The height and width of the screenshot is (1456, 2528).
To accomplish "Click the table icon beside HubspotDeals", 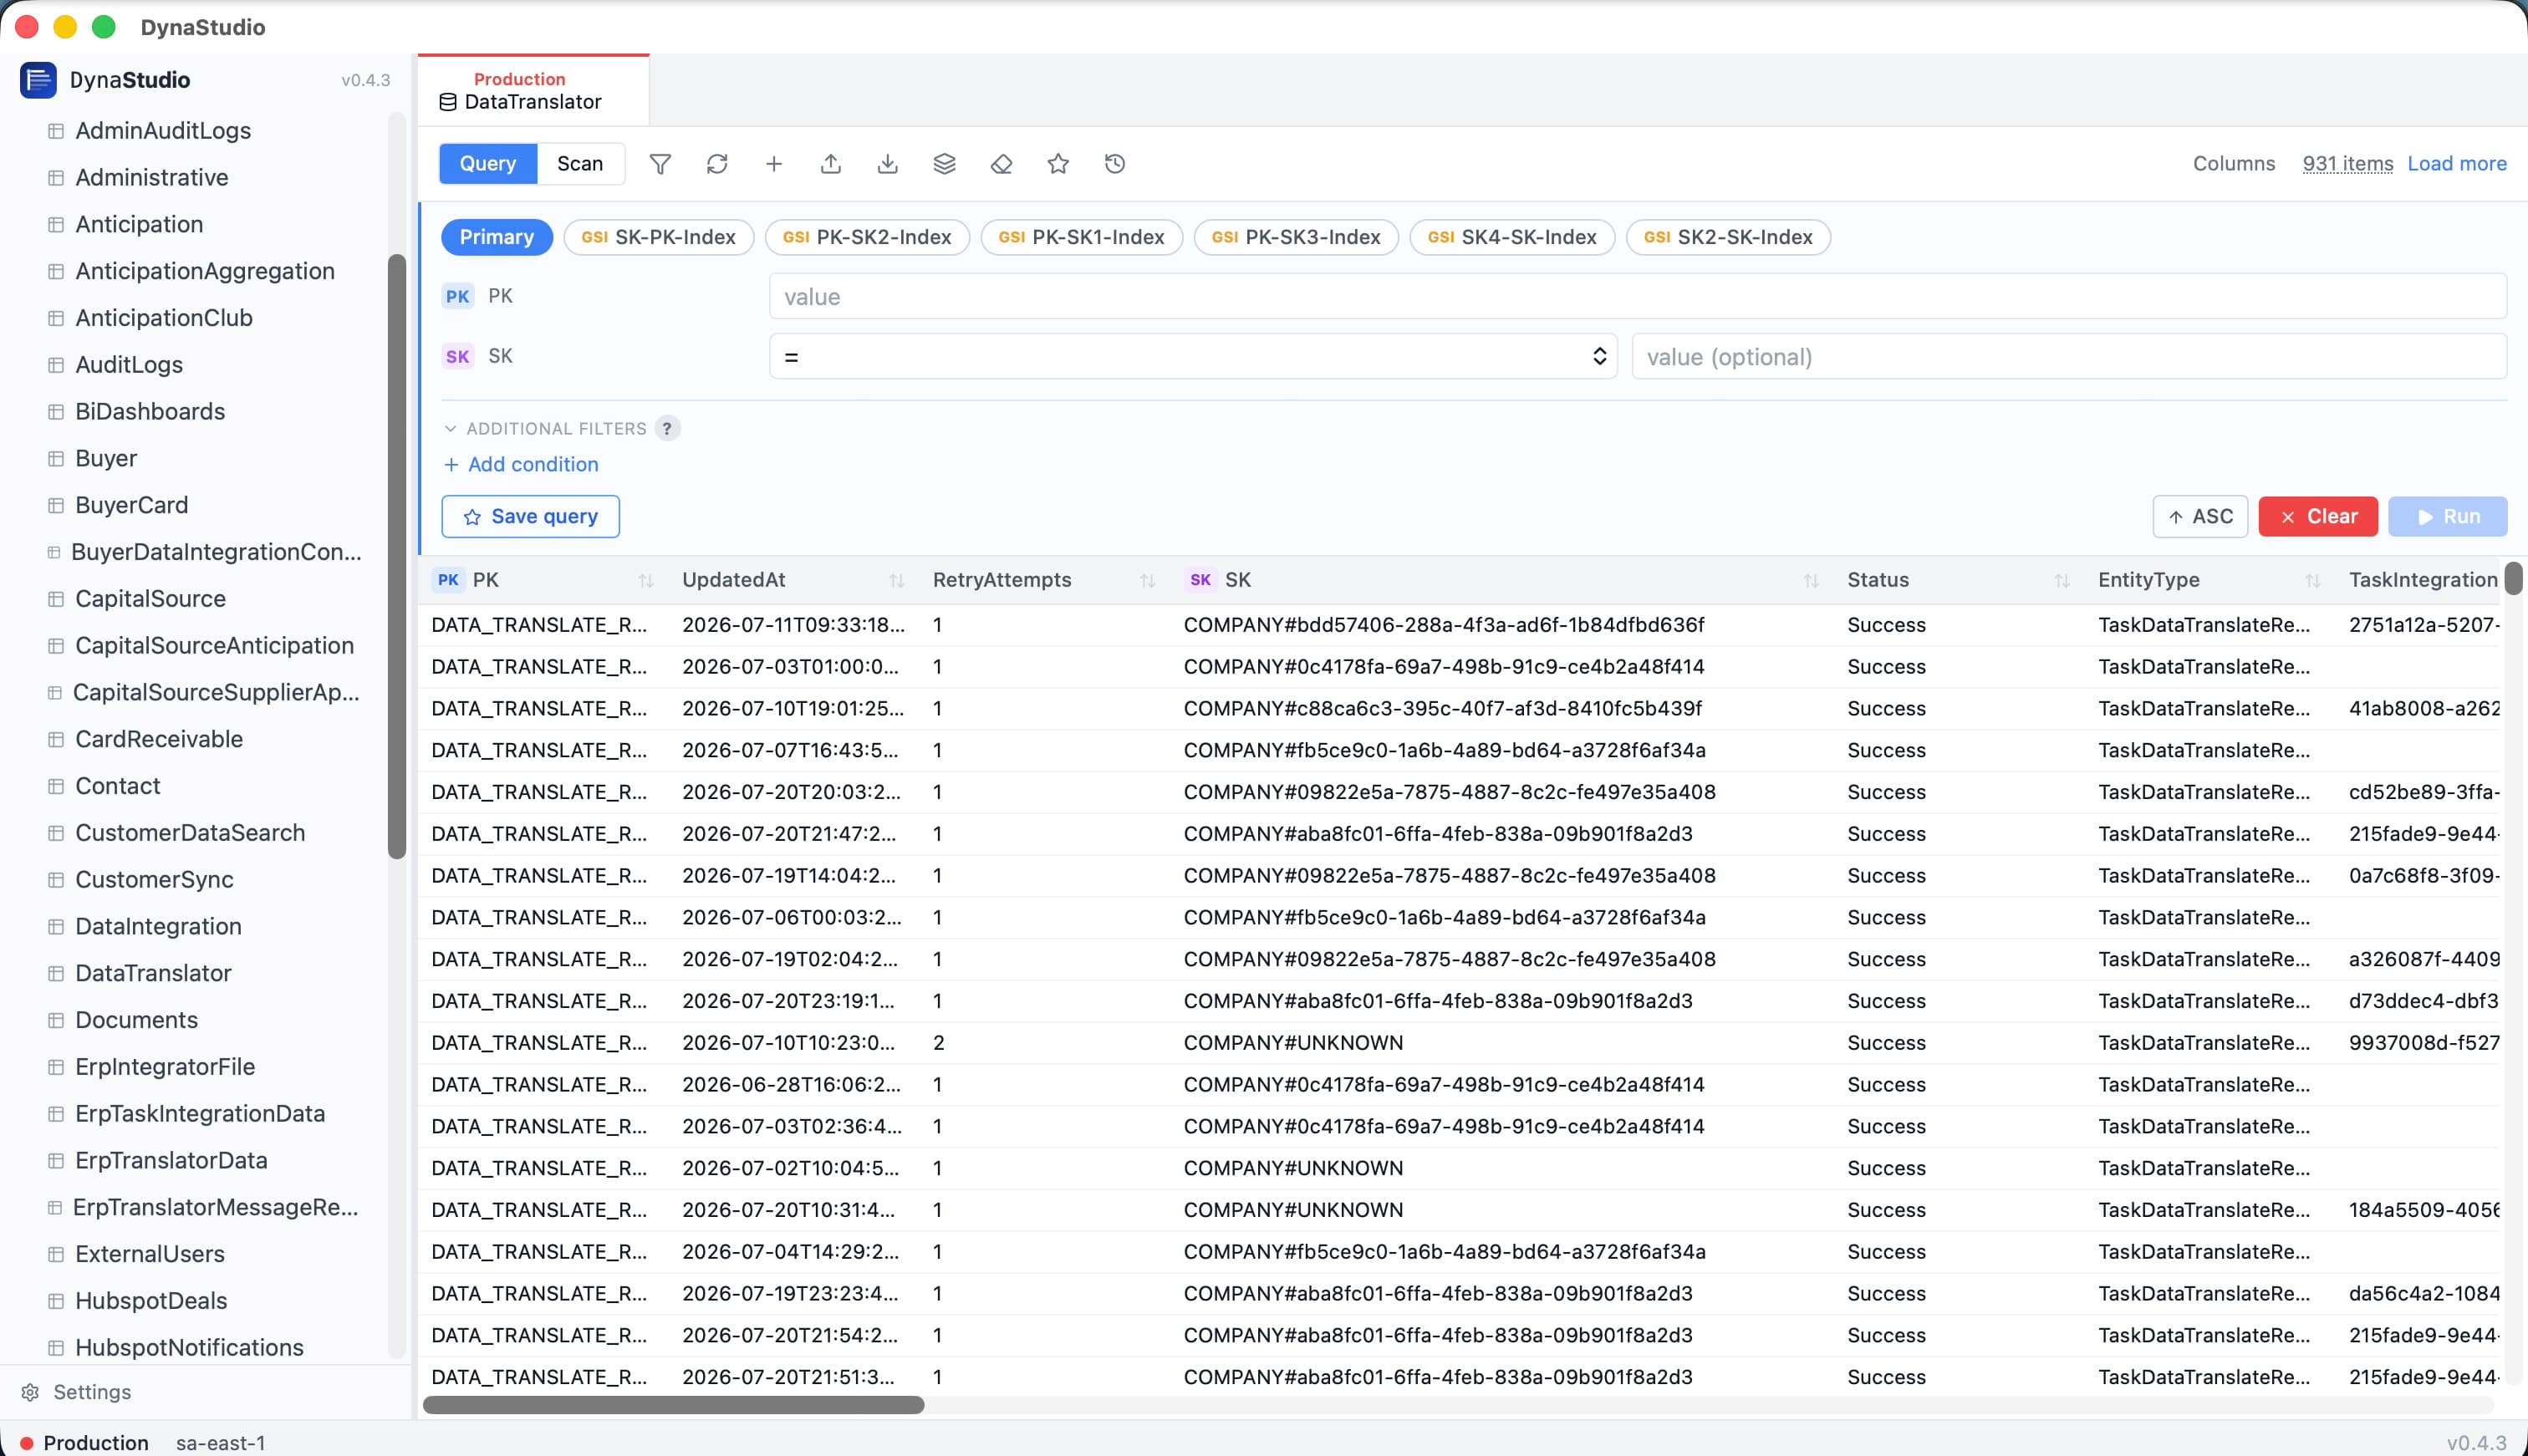I will (56, 1301).
